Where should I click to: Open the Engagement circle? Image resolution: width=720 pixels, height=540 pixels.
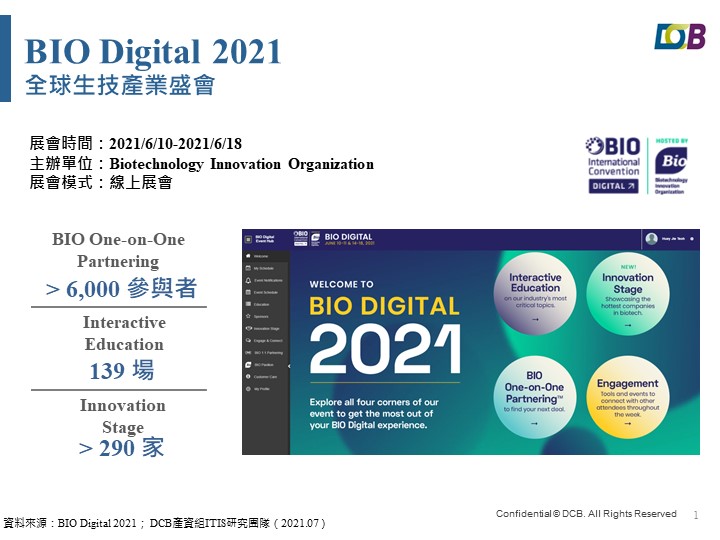(628, 399)
